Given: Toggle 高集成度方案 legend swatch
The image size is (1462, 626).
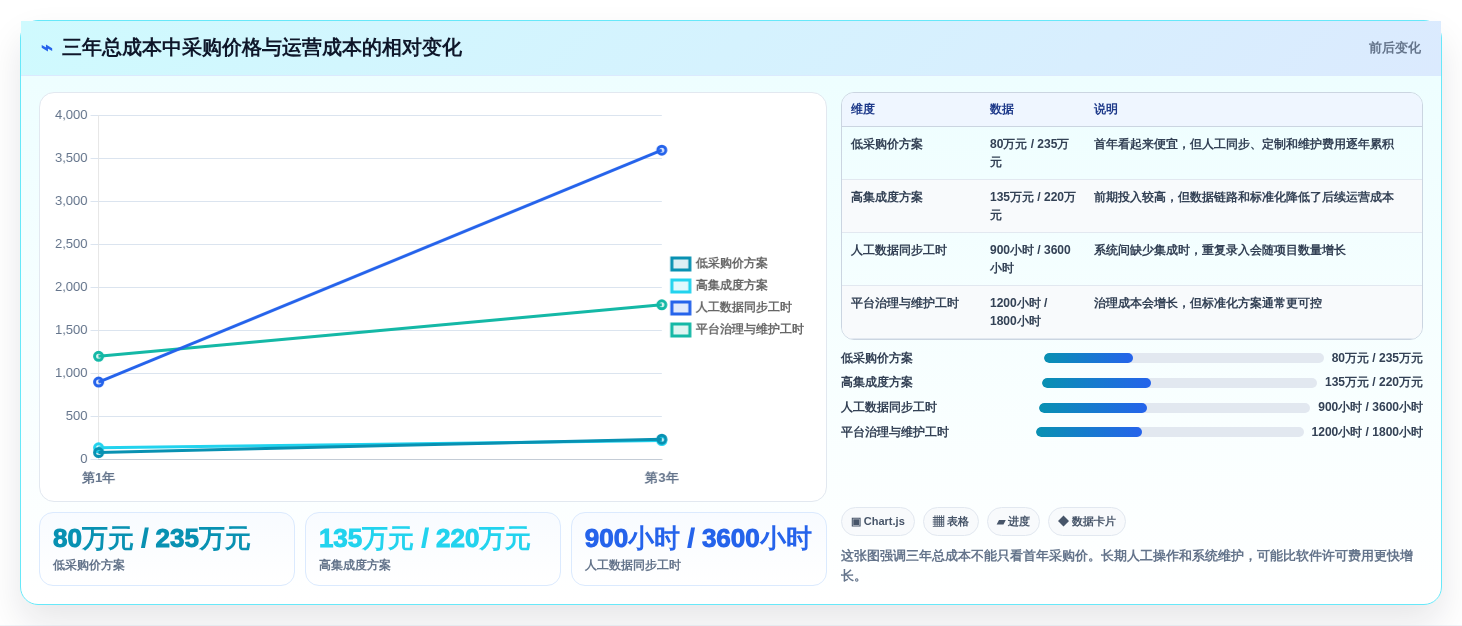Looking at the screenshot, I should pos(681,286).
